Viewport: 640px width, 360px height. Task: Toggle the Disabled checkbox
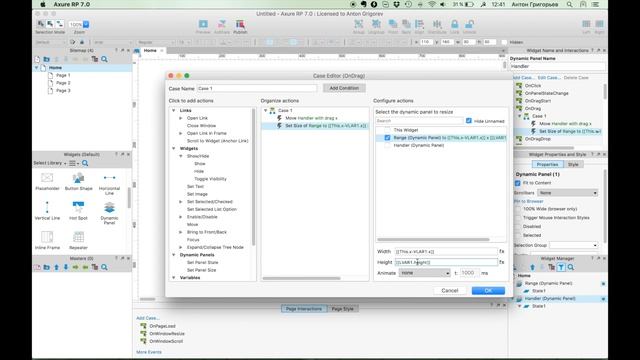[x=518, y=227]
